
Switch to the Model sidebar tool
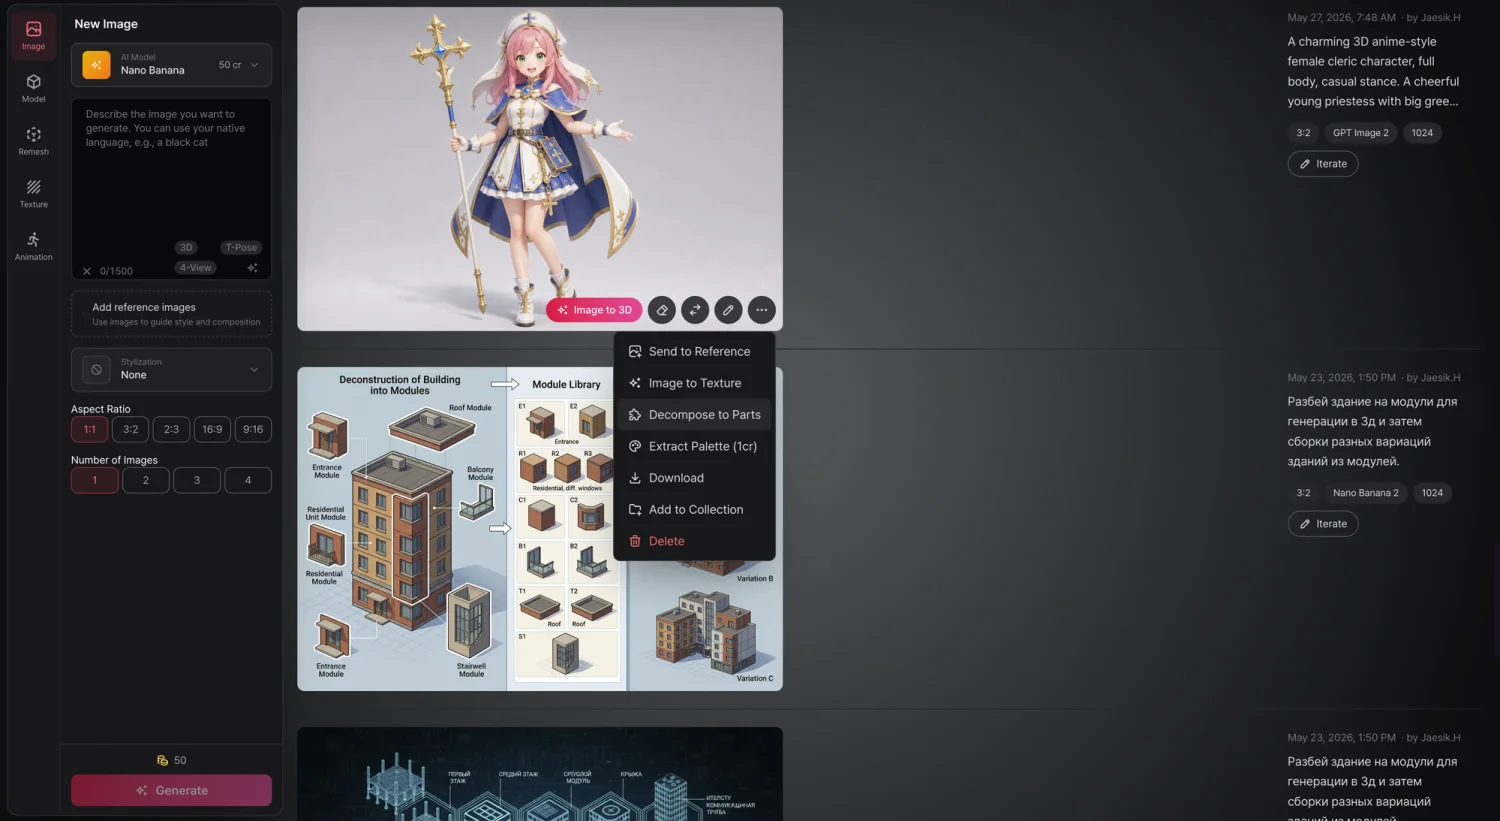[x=33, y=88]
